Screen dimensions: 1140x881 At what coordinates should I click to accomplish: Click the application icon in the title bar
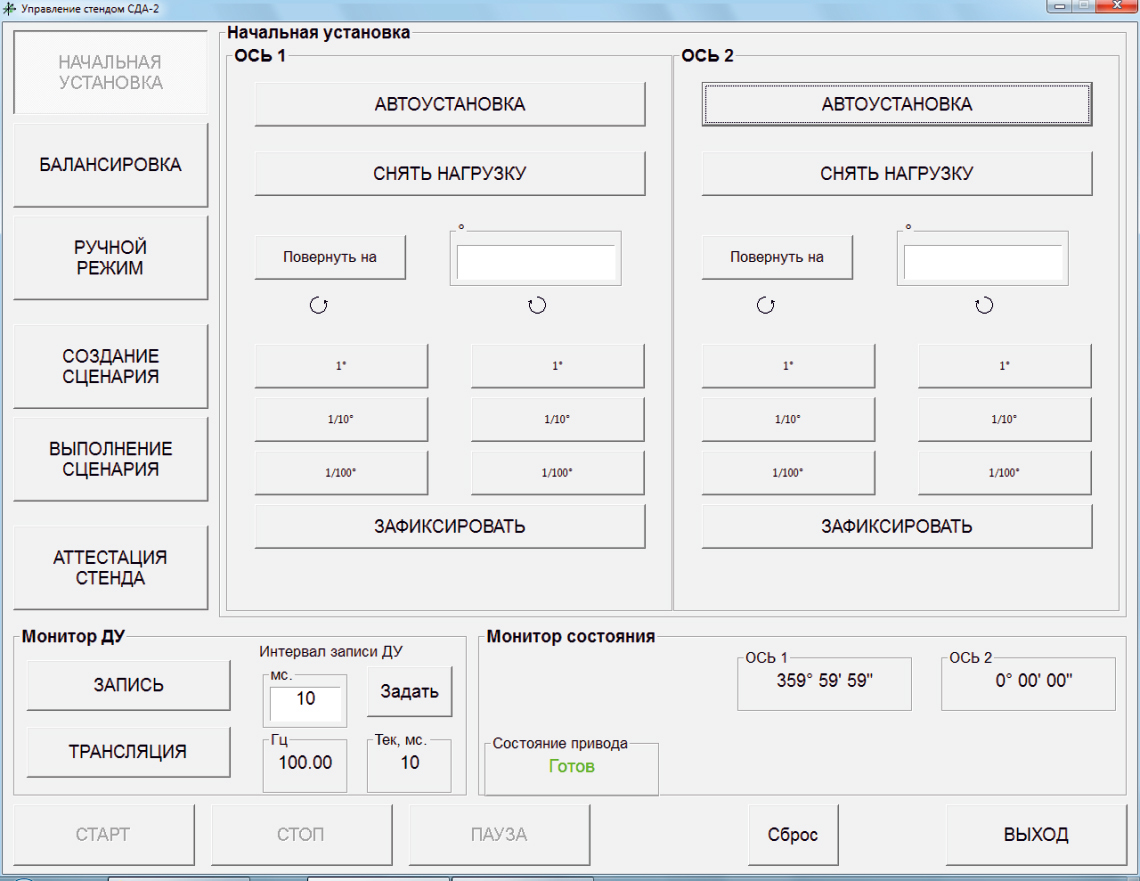click(x=10, y=8)
